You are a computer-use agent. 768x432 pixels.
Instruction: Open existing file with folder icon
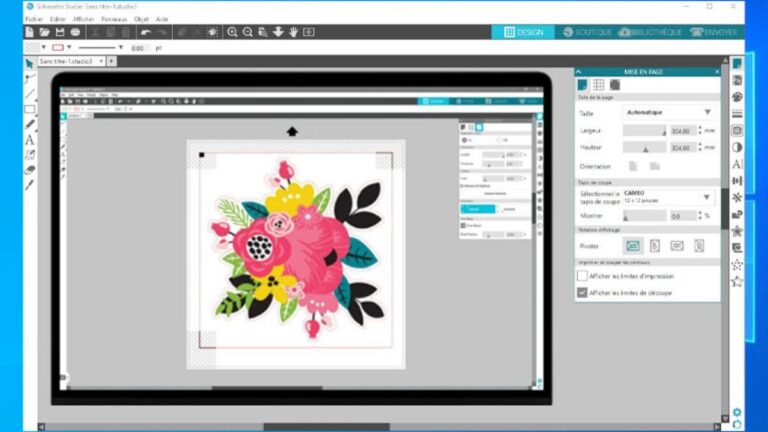[45, 32]
